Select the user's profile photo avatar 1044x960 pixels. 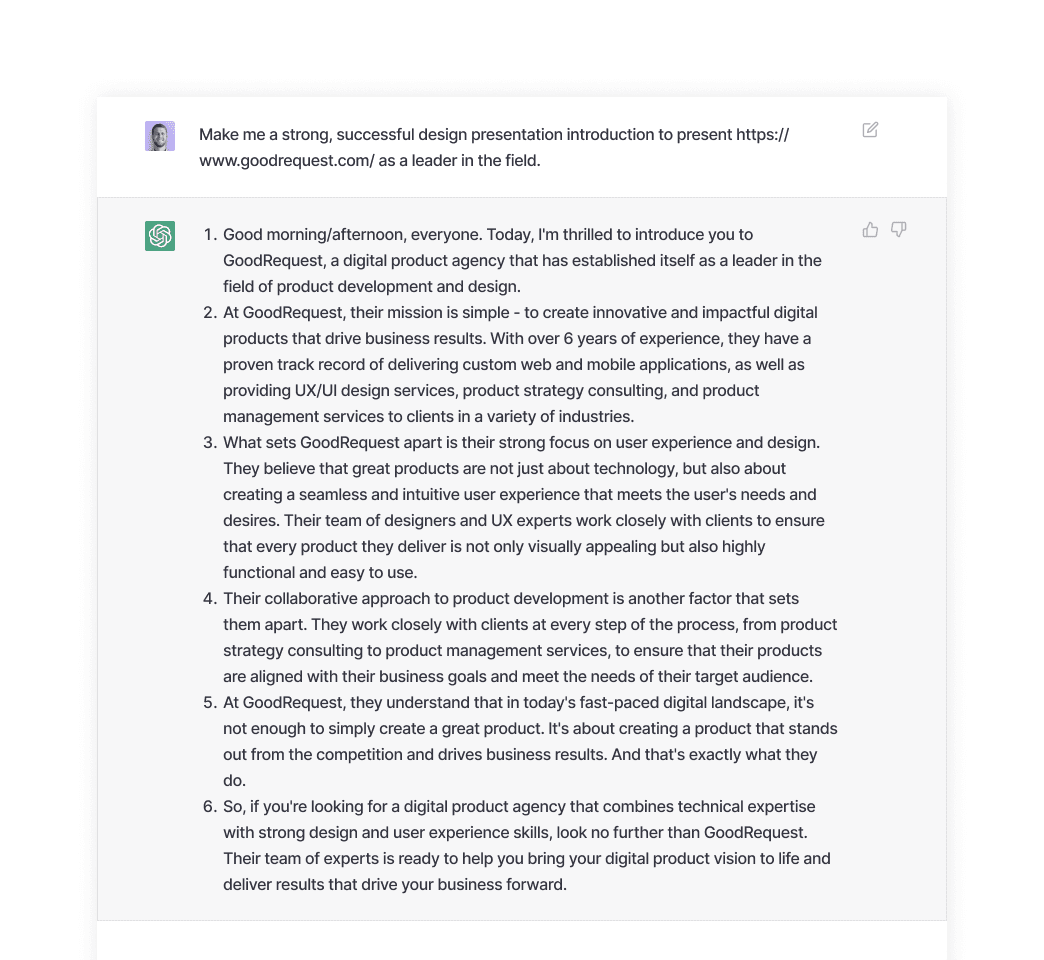coord(160,136)
